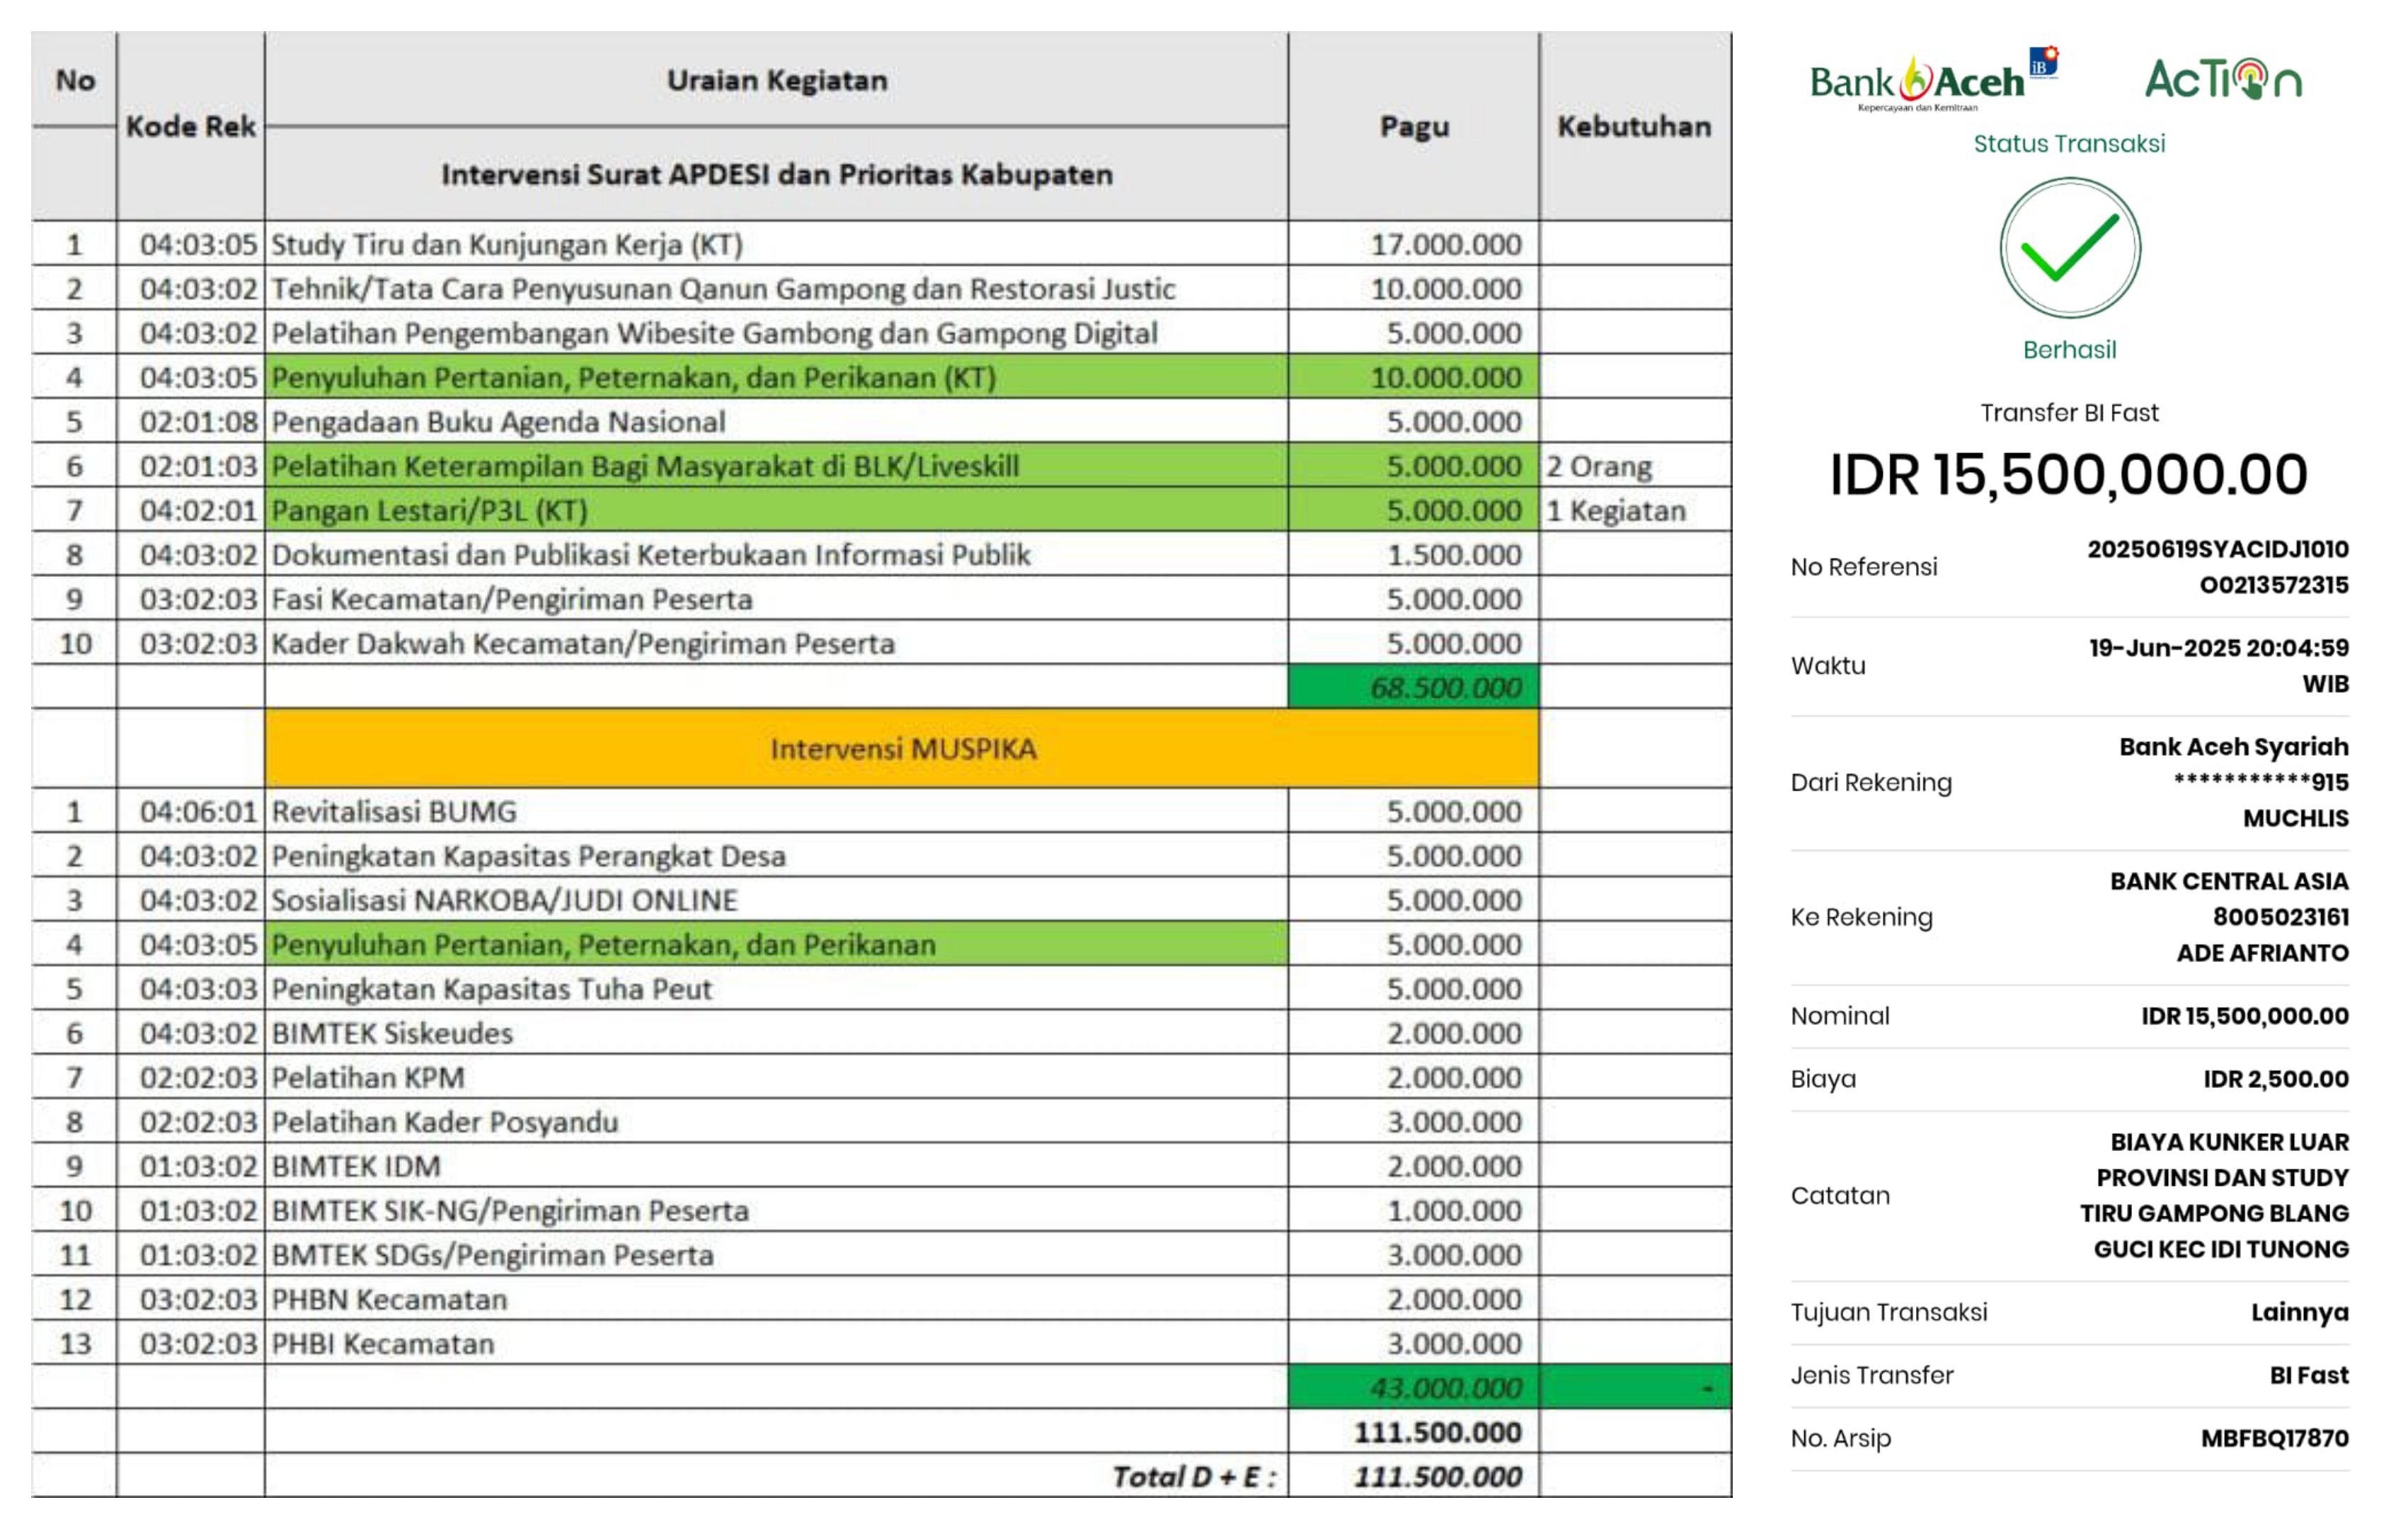This screenshot has width=2408, height=1529.
Task: Click 'Peningkatan Kapasitas Perangkat Desa' cell
Action: pyautogui.click(x=776, y=855)
